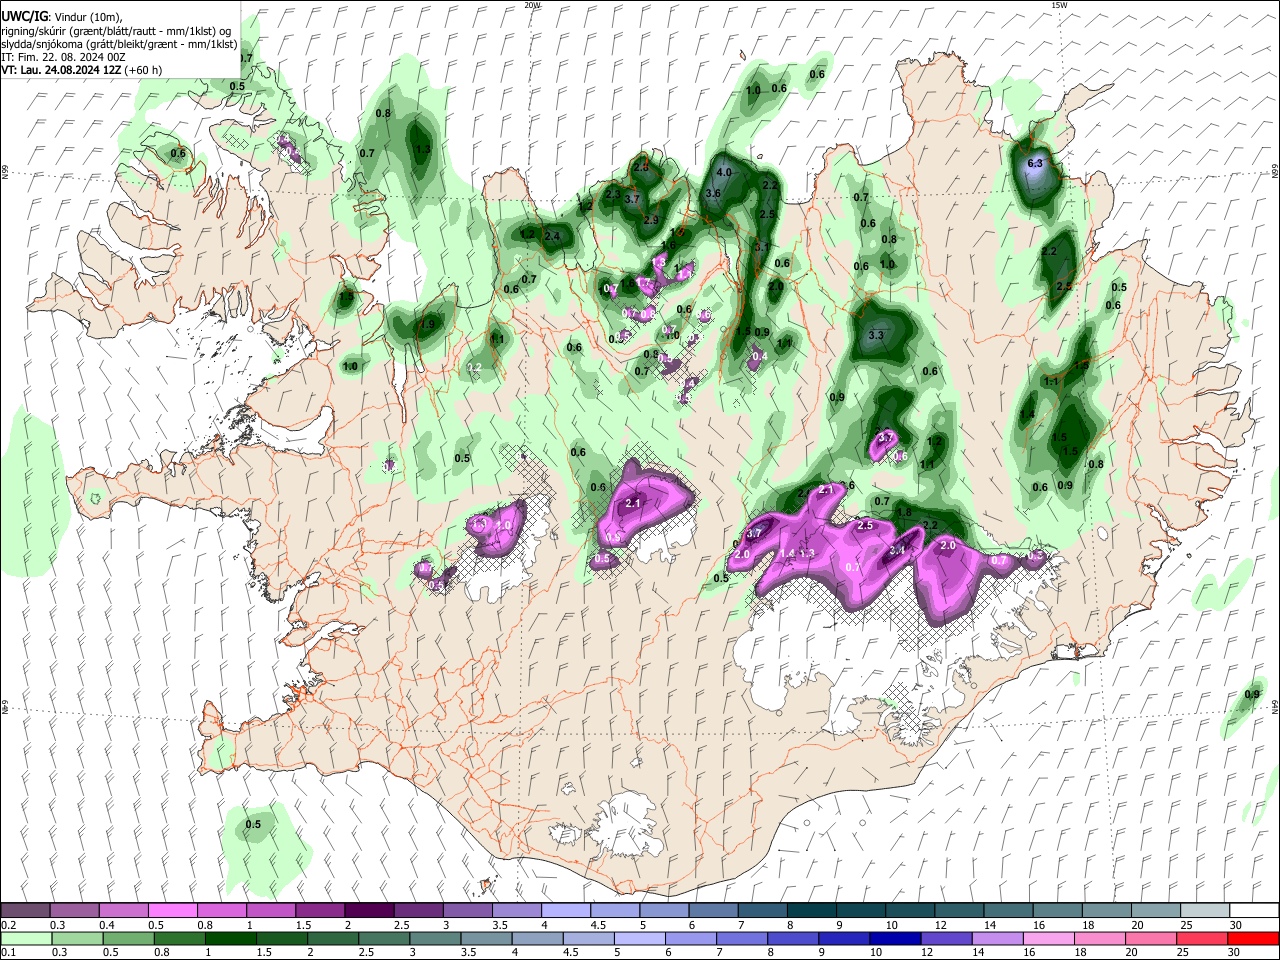1280x960 pixels.
Task: Click the 0.1 label in the lower legend row
Action: point(9,952)
